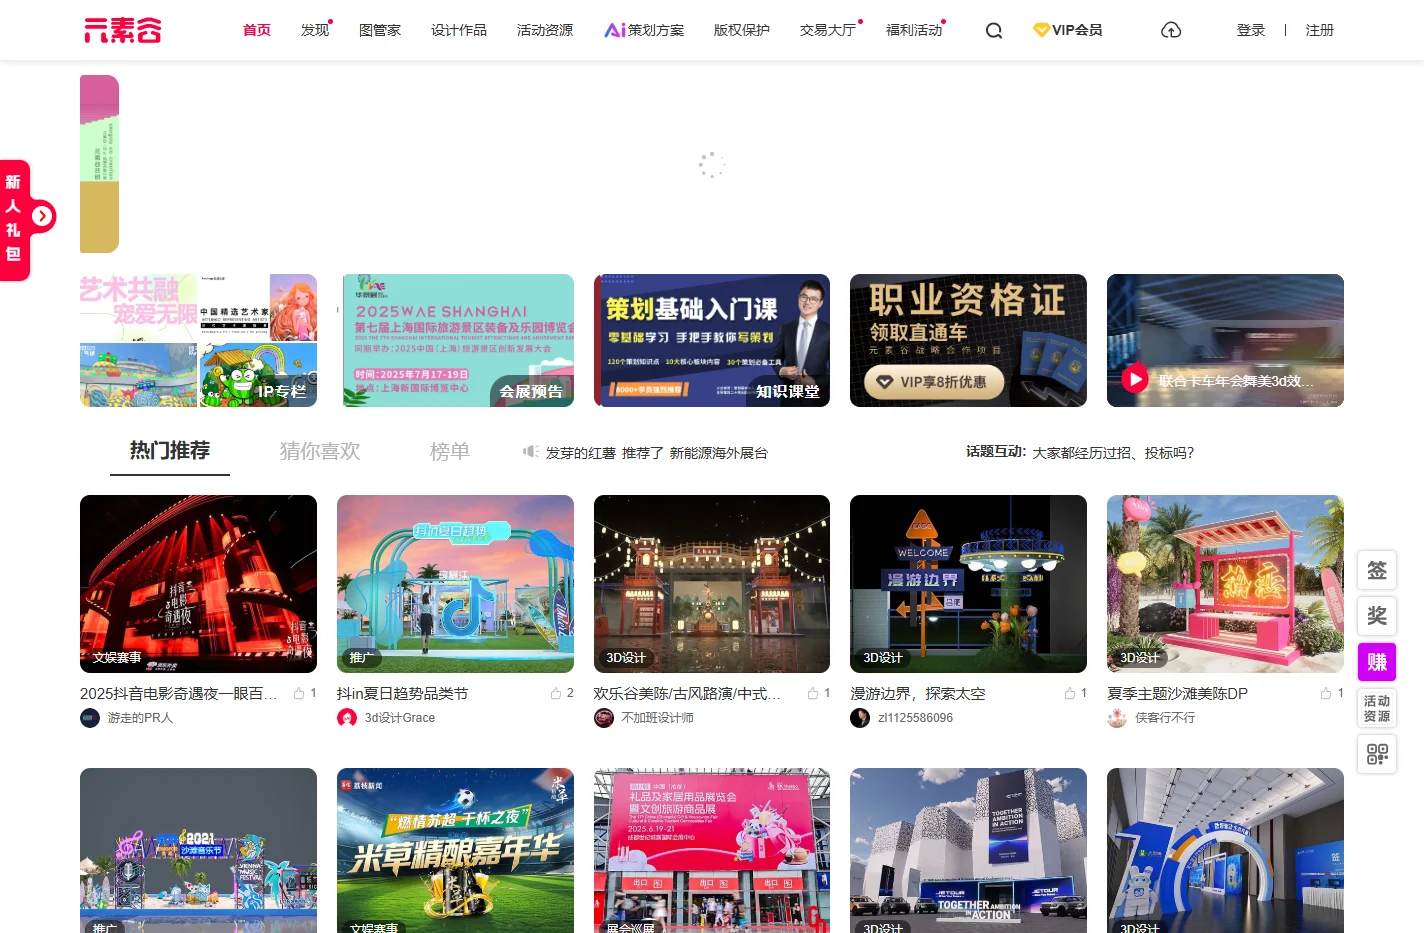Like the 抖in夏日趋势品类节 post
The height and width of the screenshot is (933, 1424).
coord(556,693)
